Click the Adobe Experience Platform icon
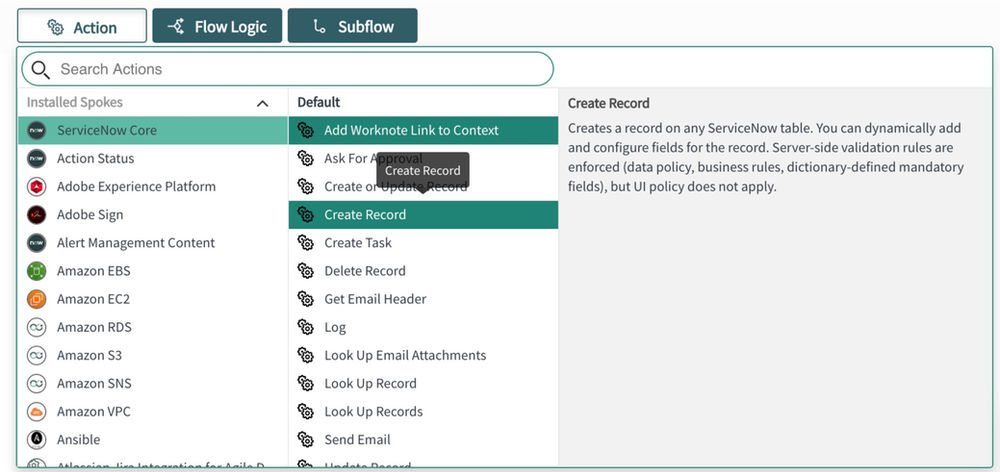 click(x=36, y=186)
